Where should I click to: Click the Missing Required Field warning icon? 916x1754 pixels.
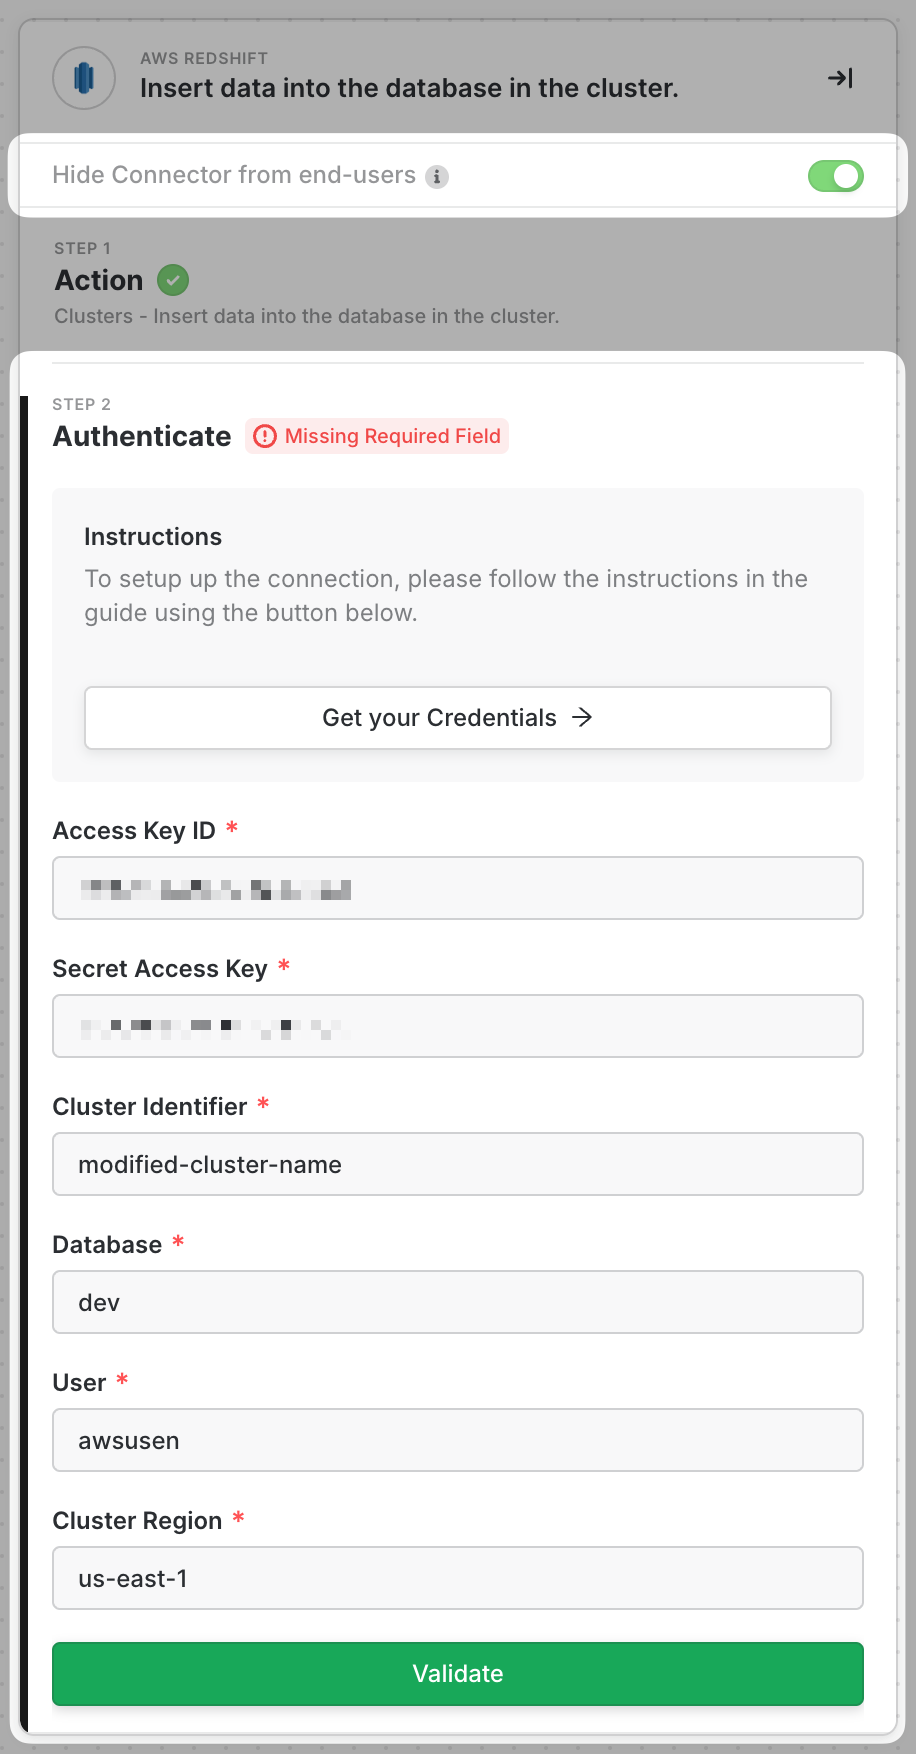[264, 437]
